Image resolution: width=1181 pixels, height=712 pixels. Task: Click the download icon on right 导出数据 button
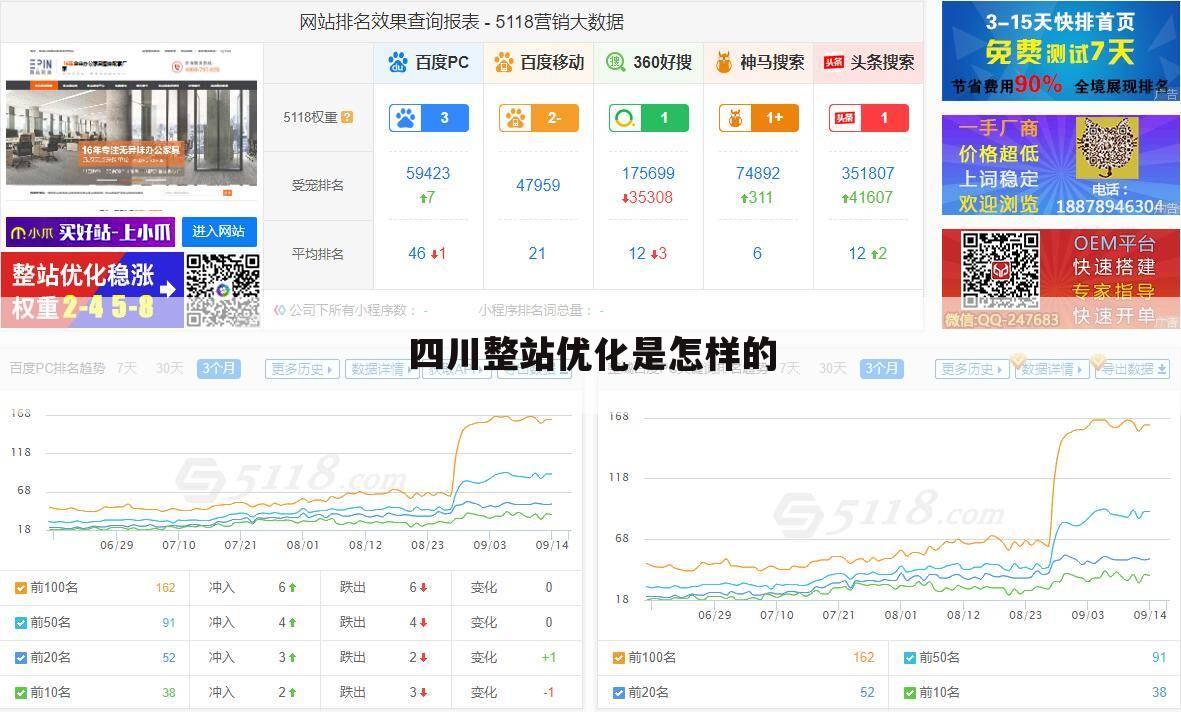tap(1162, 369)
